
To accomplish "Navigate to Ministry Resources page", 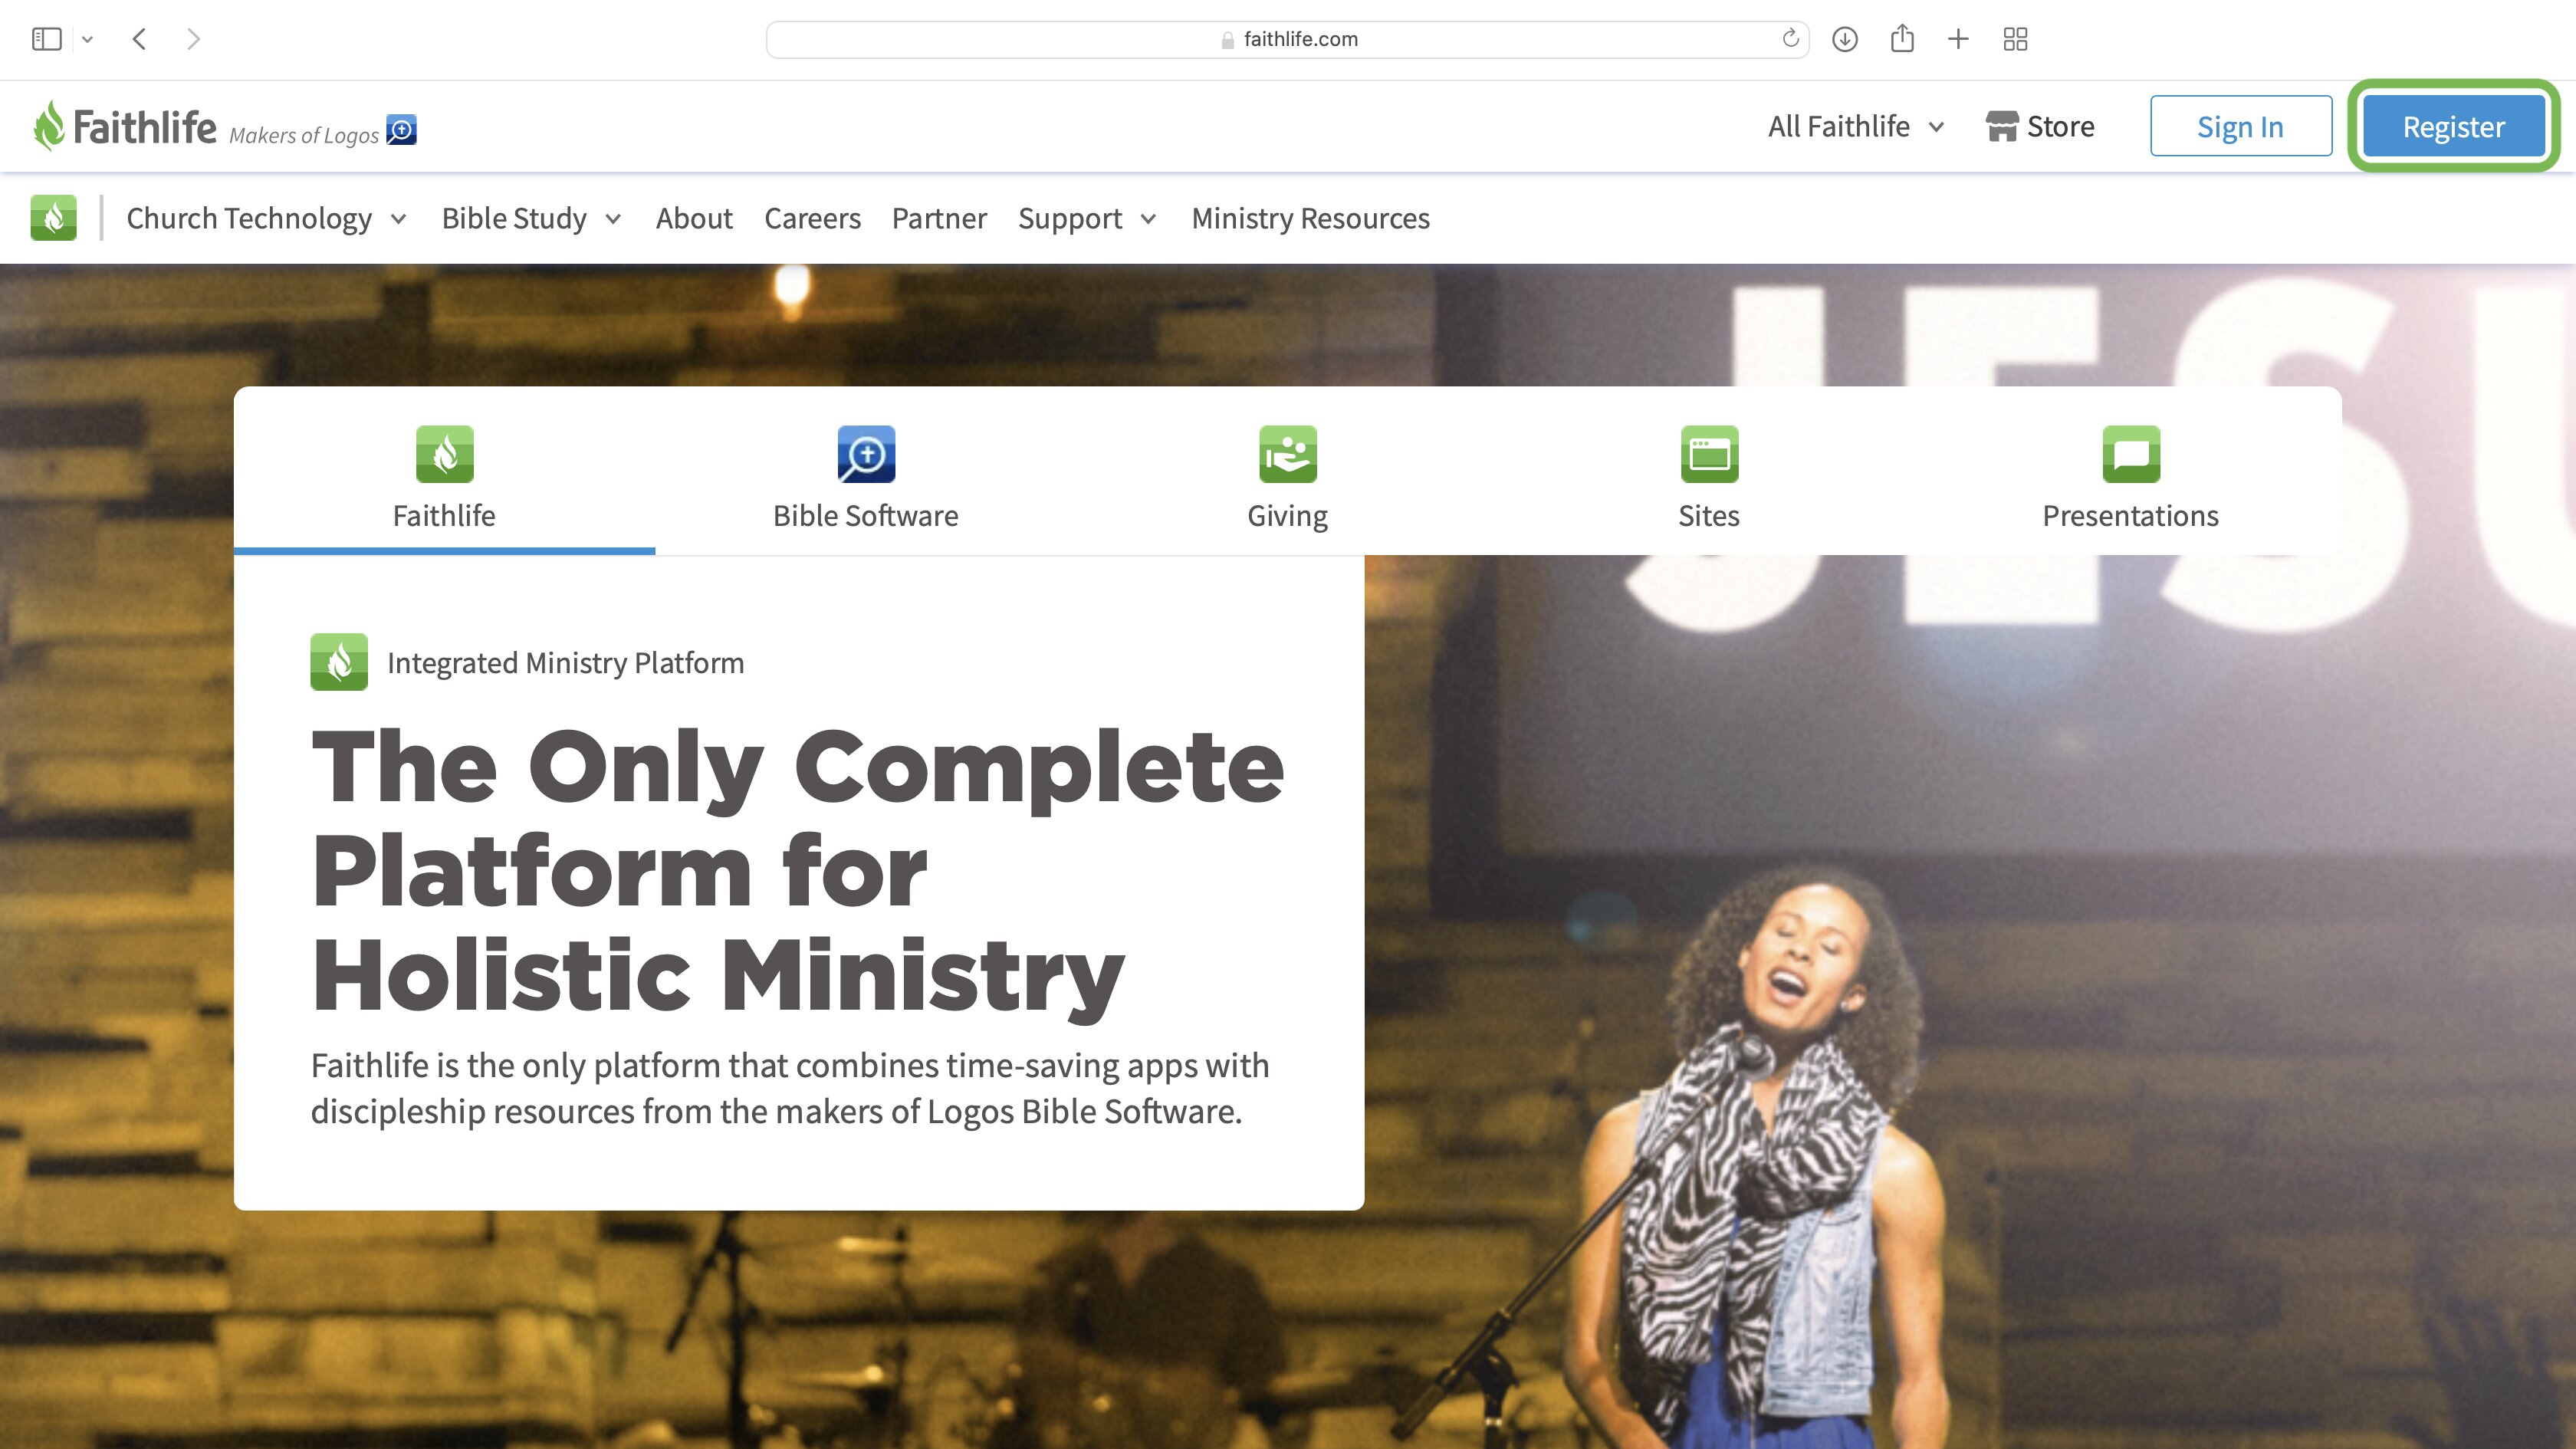I will click(x=1311, y=218).
